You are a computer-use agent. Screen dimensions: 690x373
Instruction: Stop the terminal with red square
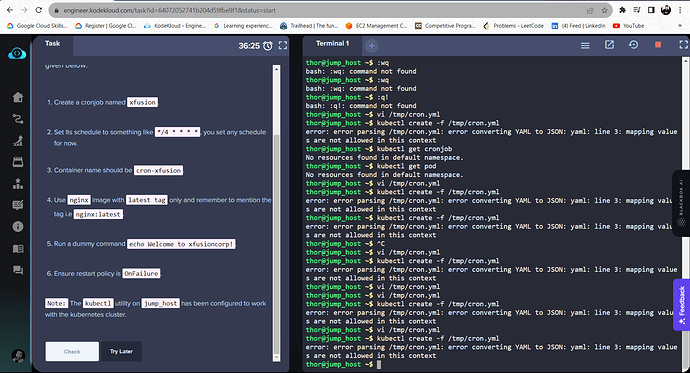[658, 45]
